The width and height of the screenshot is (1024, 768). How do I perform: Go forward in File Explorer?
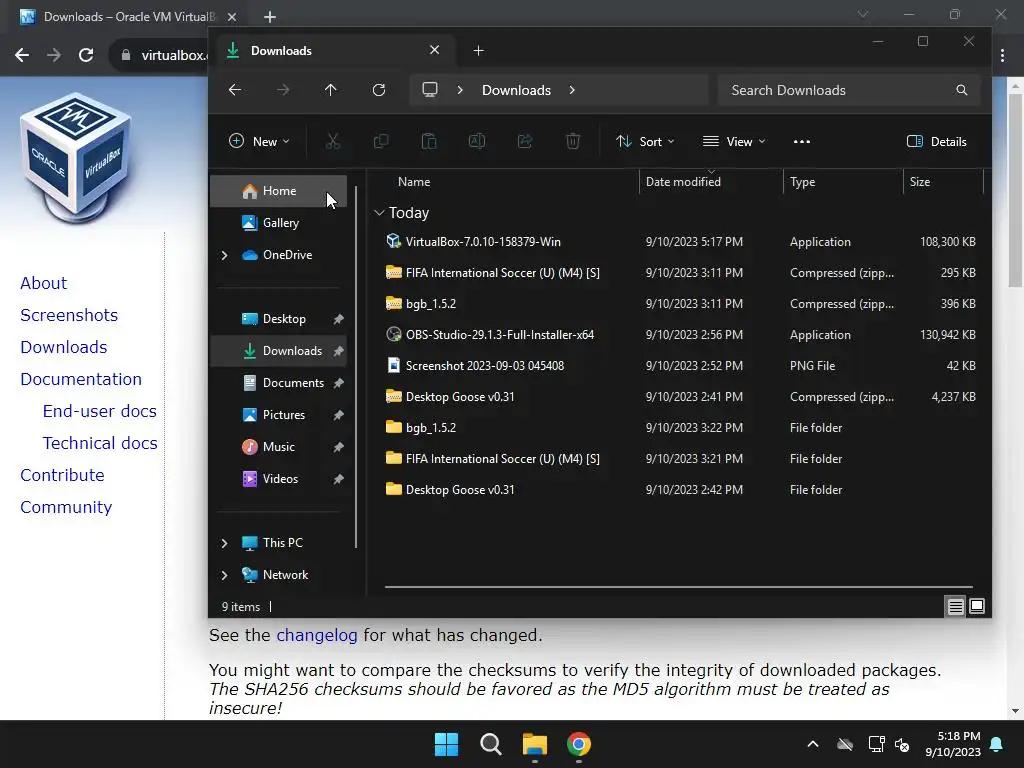(x=283, y=90)
